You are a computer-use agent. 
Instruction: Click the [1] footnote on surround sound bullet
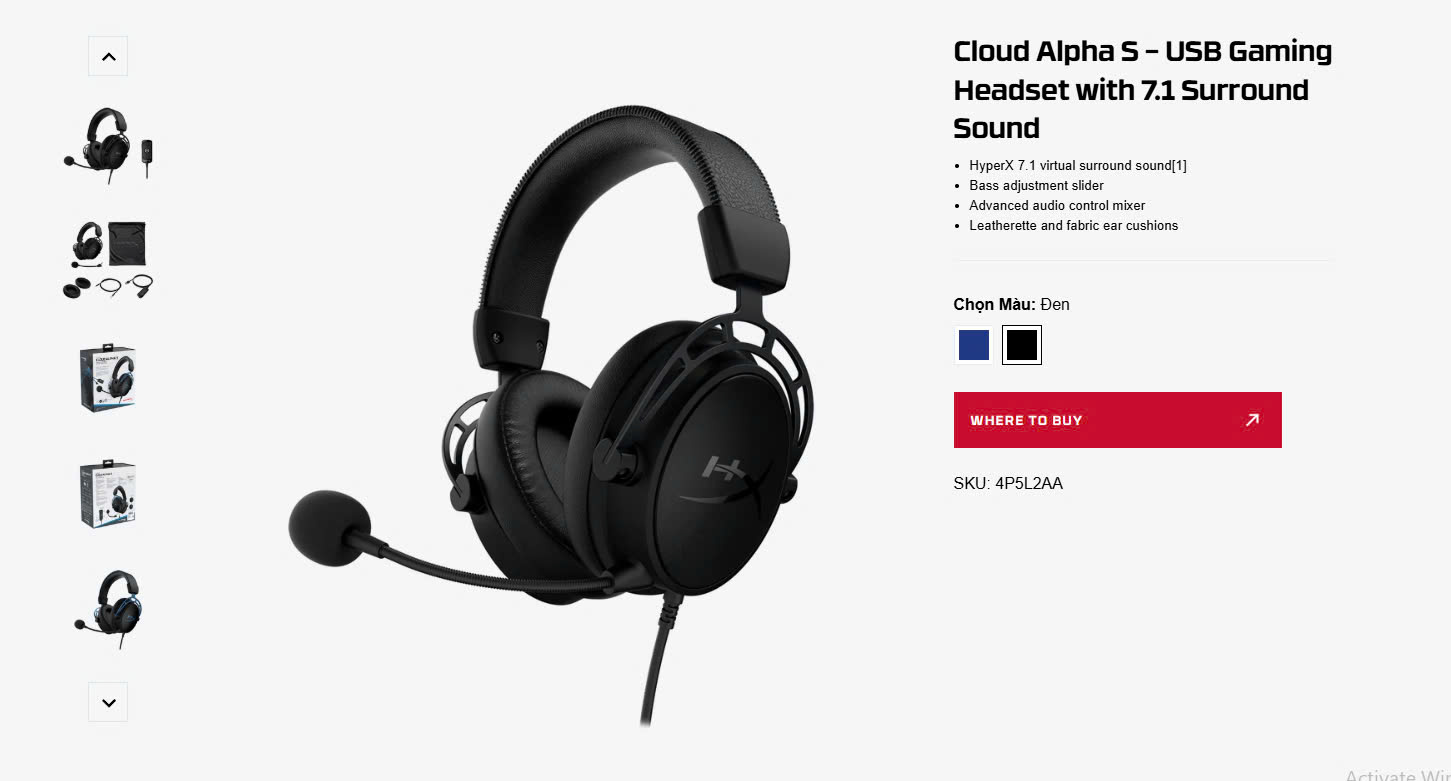point(1179,165)
